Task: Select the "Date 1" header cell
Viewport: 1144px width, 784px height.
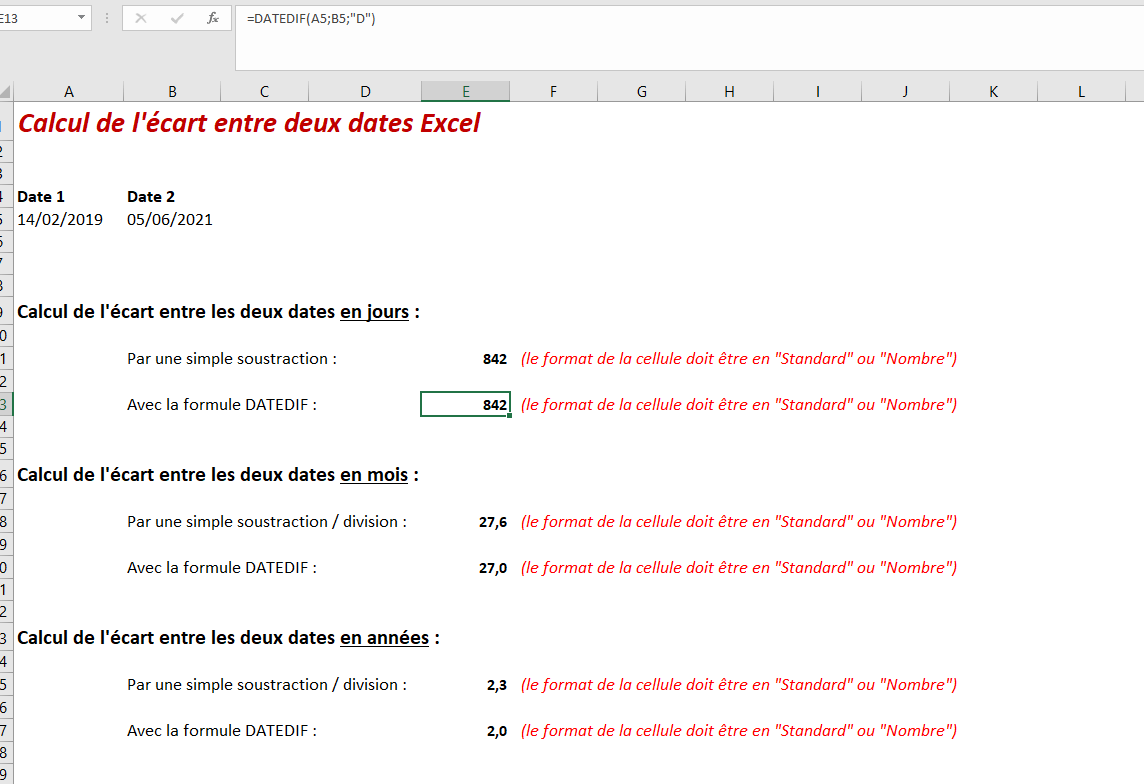Action: point(41,197)
